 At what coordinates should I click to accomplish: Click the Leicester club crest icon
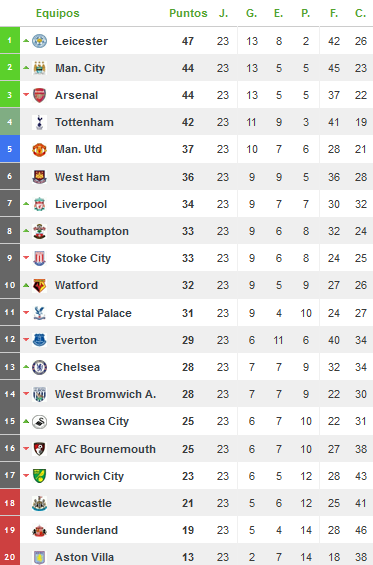click(x=39, y=41)
